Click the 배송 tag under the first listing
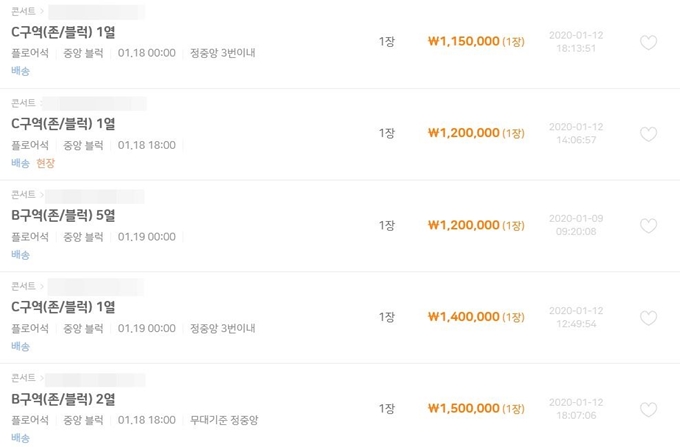Viewport: 680px width, 447px height. [20, 71]
